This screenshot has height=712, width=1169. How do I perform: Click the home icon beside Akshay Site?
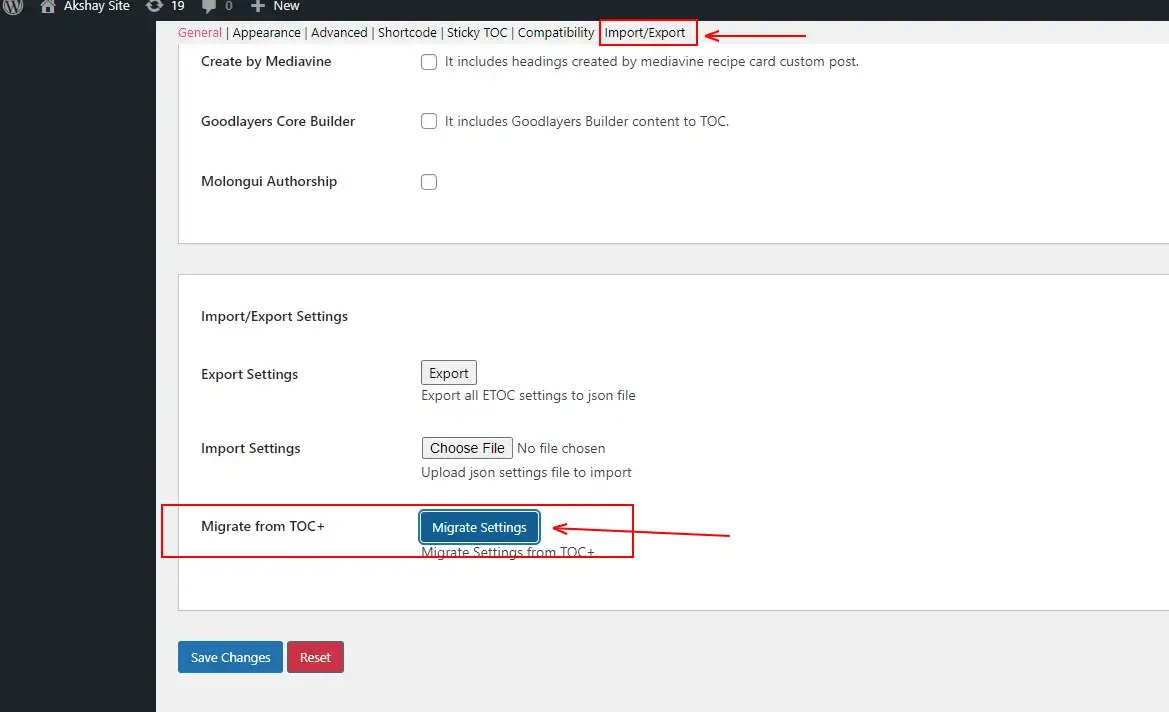[48, 6]
